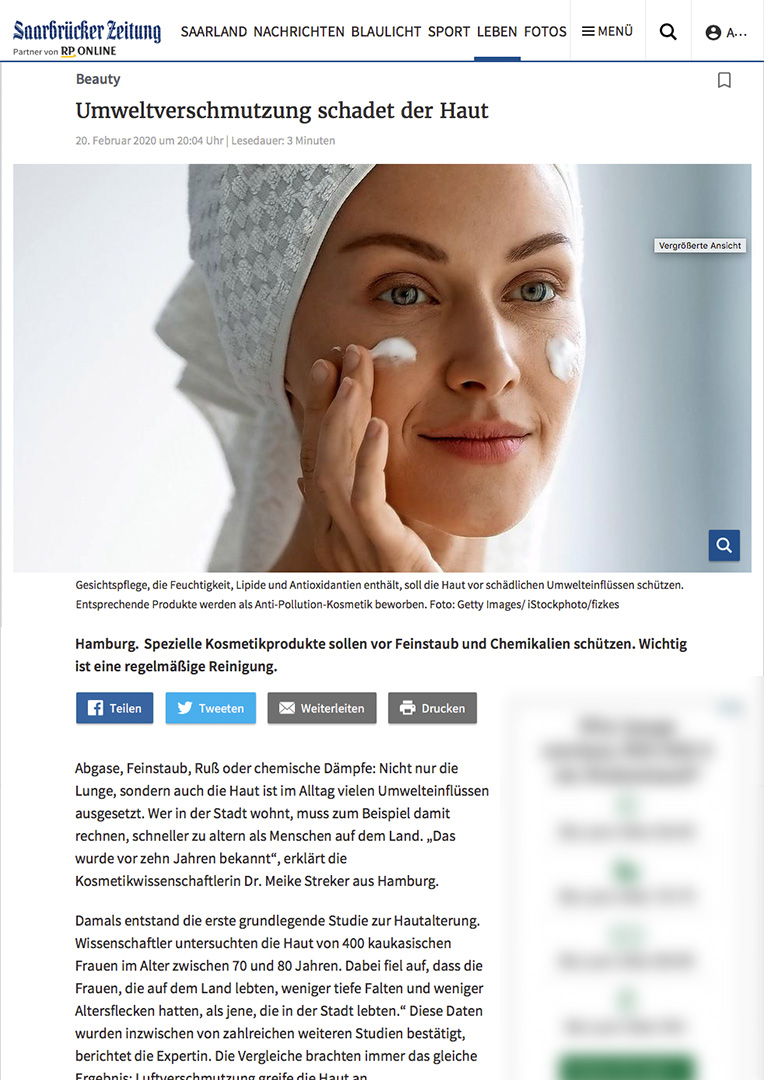Tweet the article with Tweeten button

(x=211, y=708)
